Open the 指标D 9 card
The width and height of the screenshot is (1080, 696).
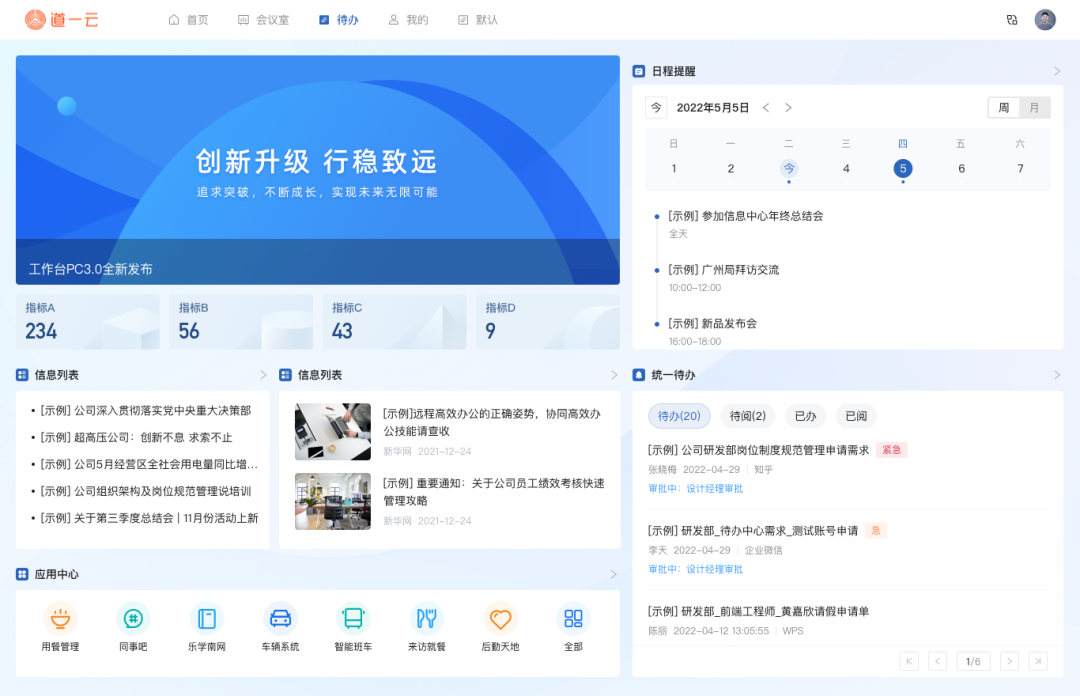click(x=548, y=322)
